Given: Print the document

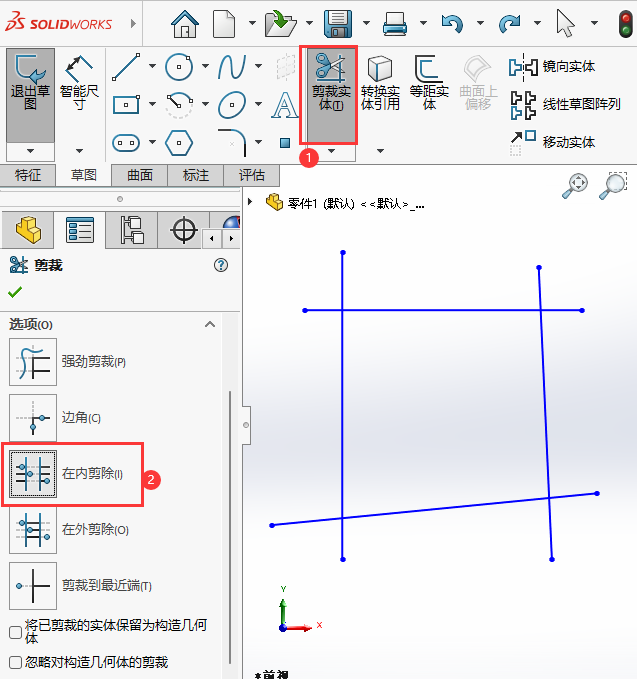Looking at the screenshot, I should (394, 23).
